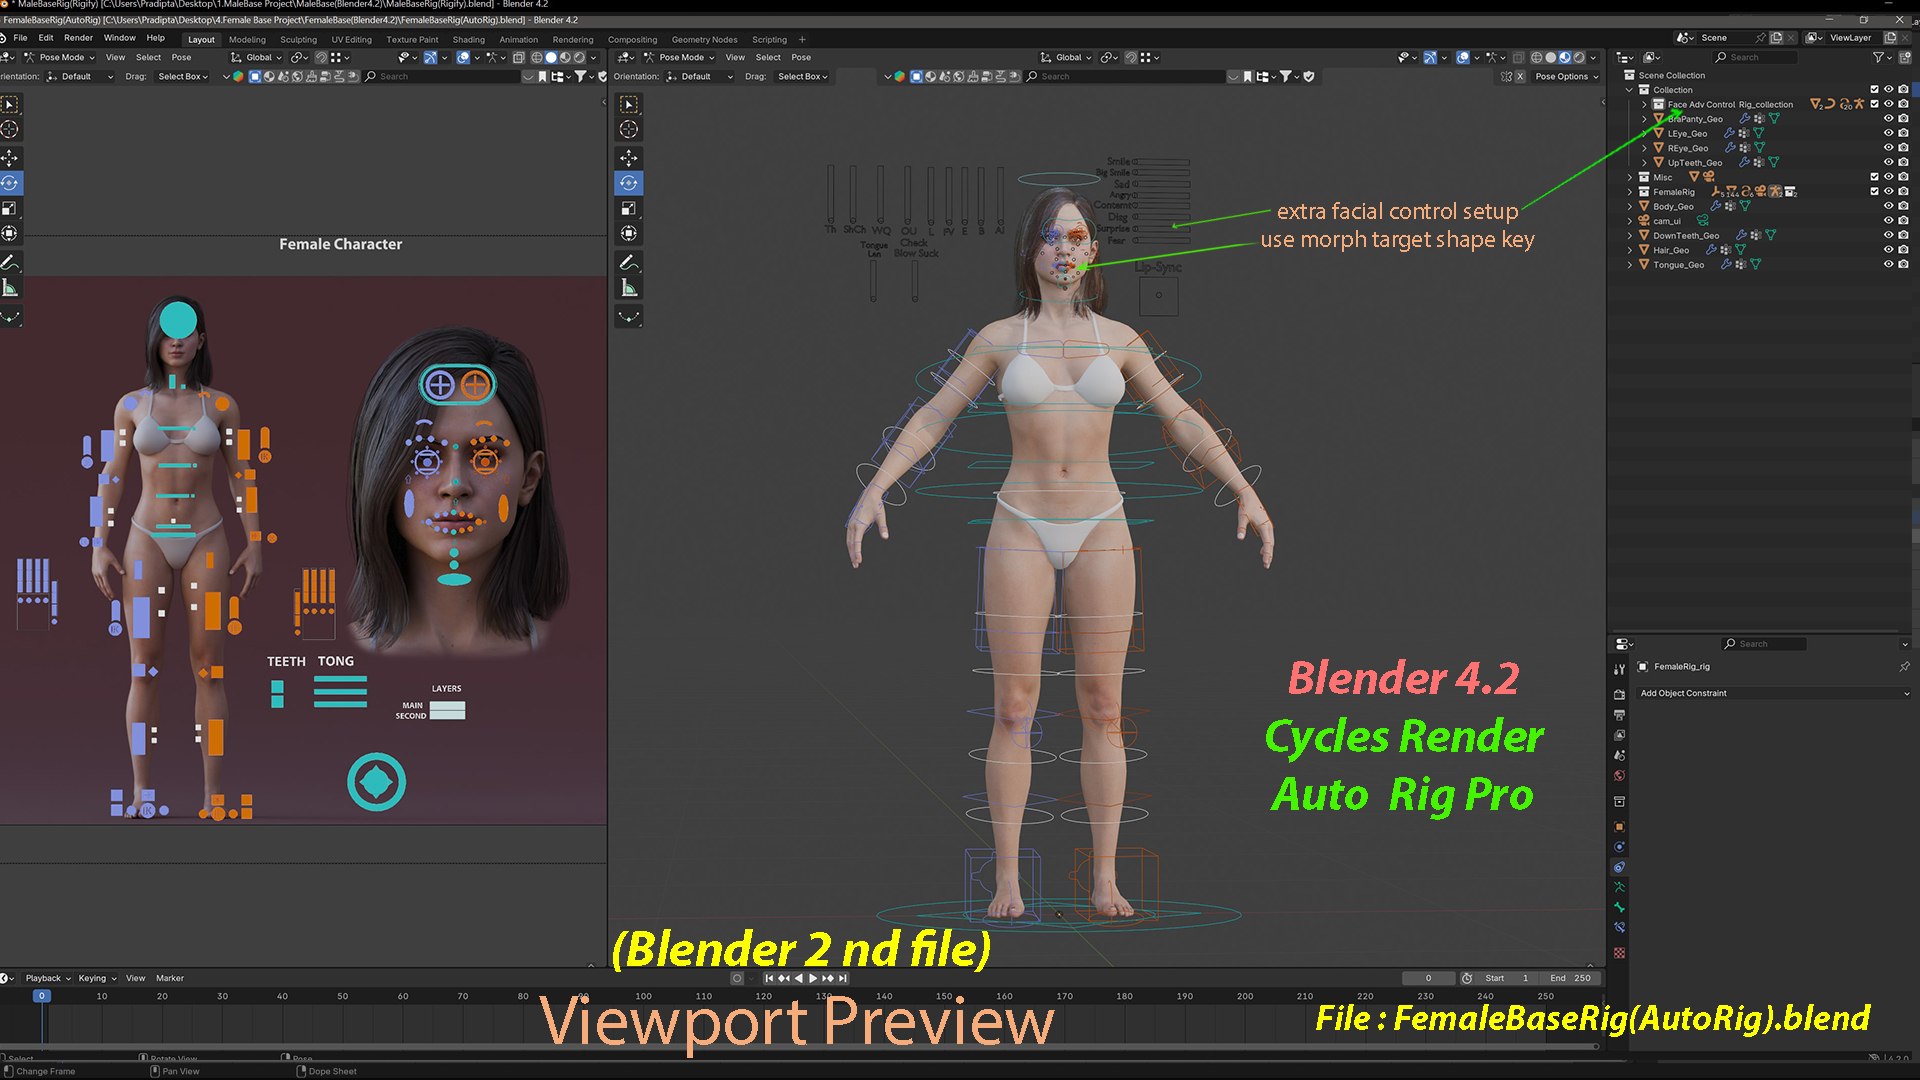The height and width of the screenshot is (1080, 1920).
Task: Open the Scene properties tab
Action: [x=1619, y=755]
